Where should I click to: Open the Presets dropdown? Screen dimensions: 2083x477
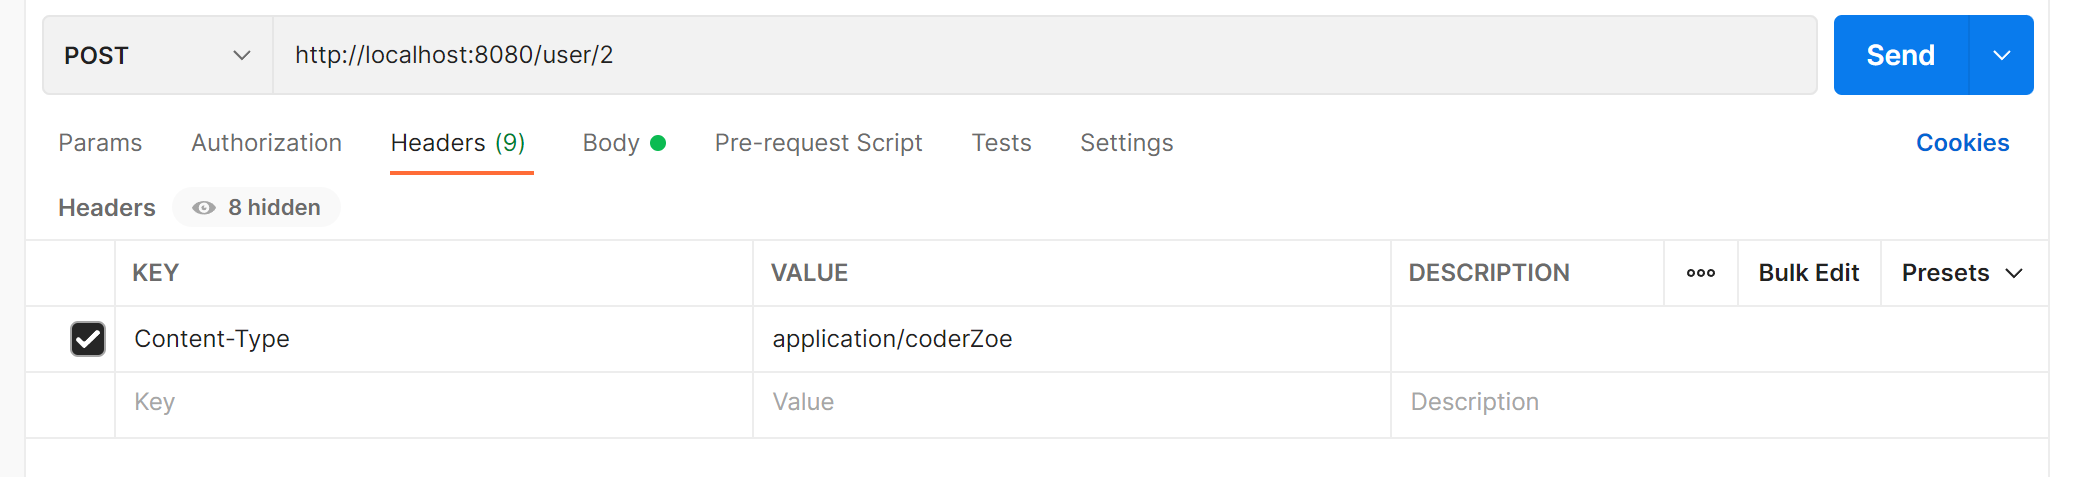point(1963,273)
